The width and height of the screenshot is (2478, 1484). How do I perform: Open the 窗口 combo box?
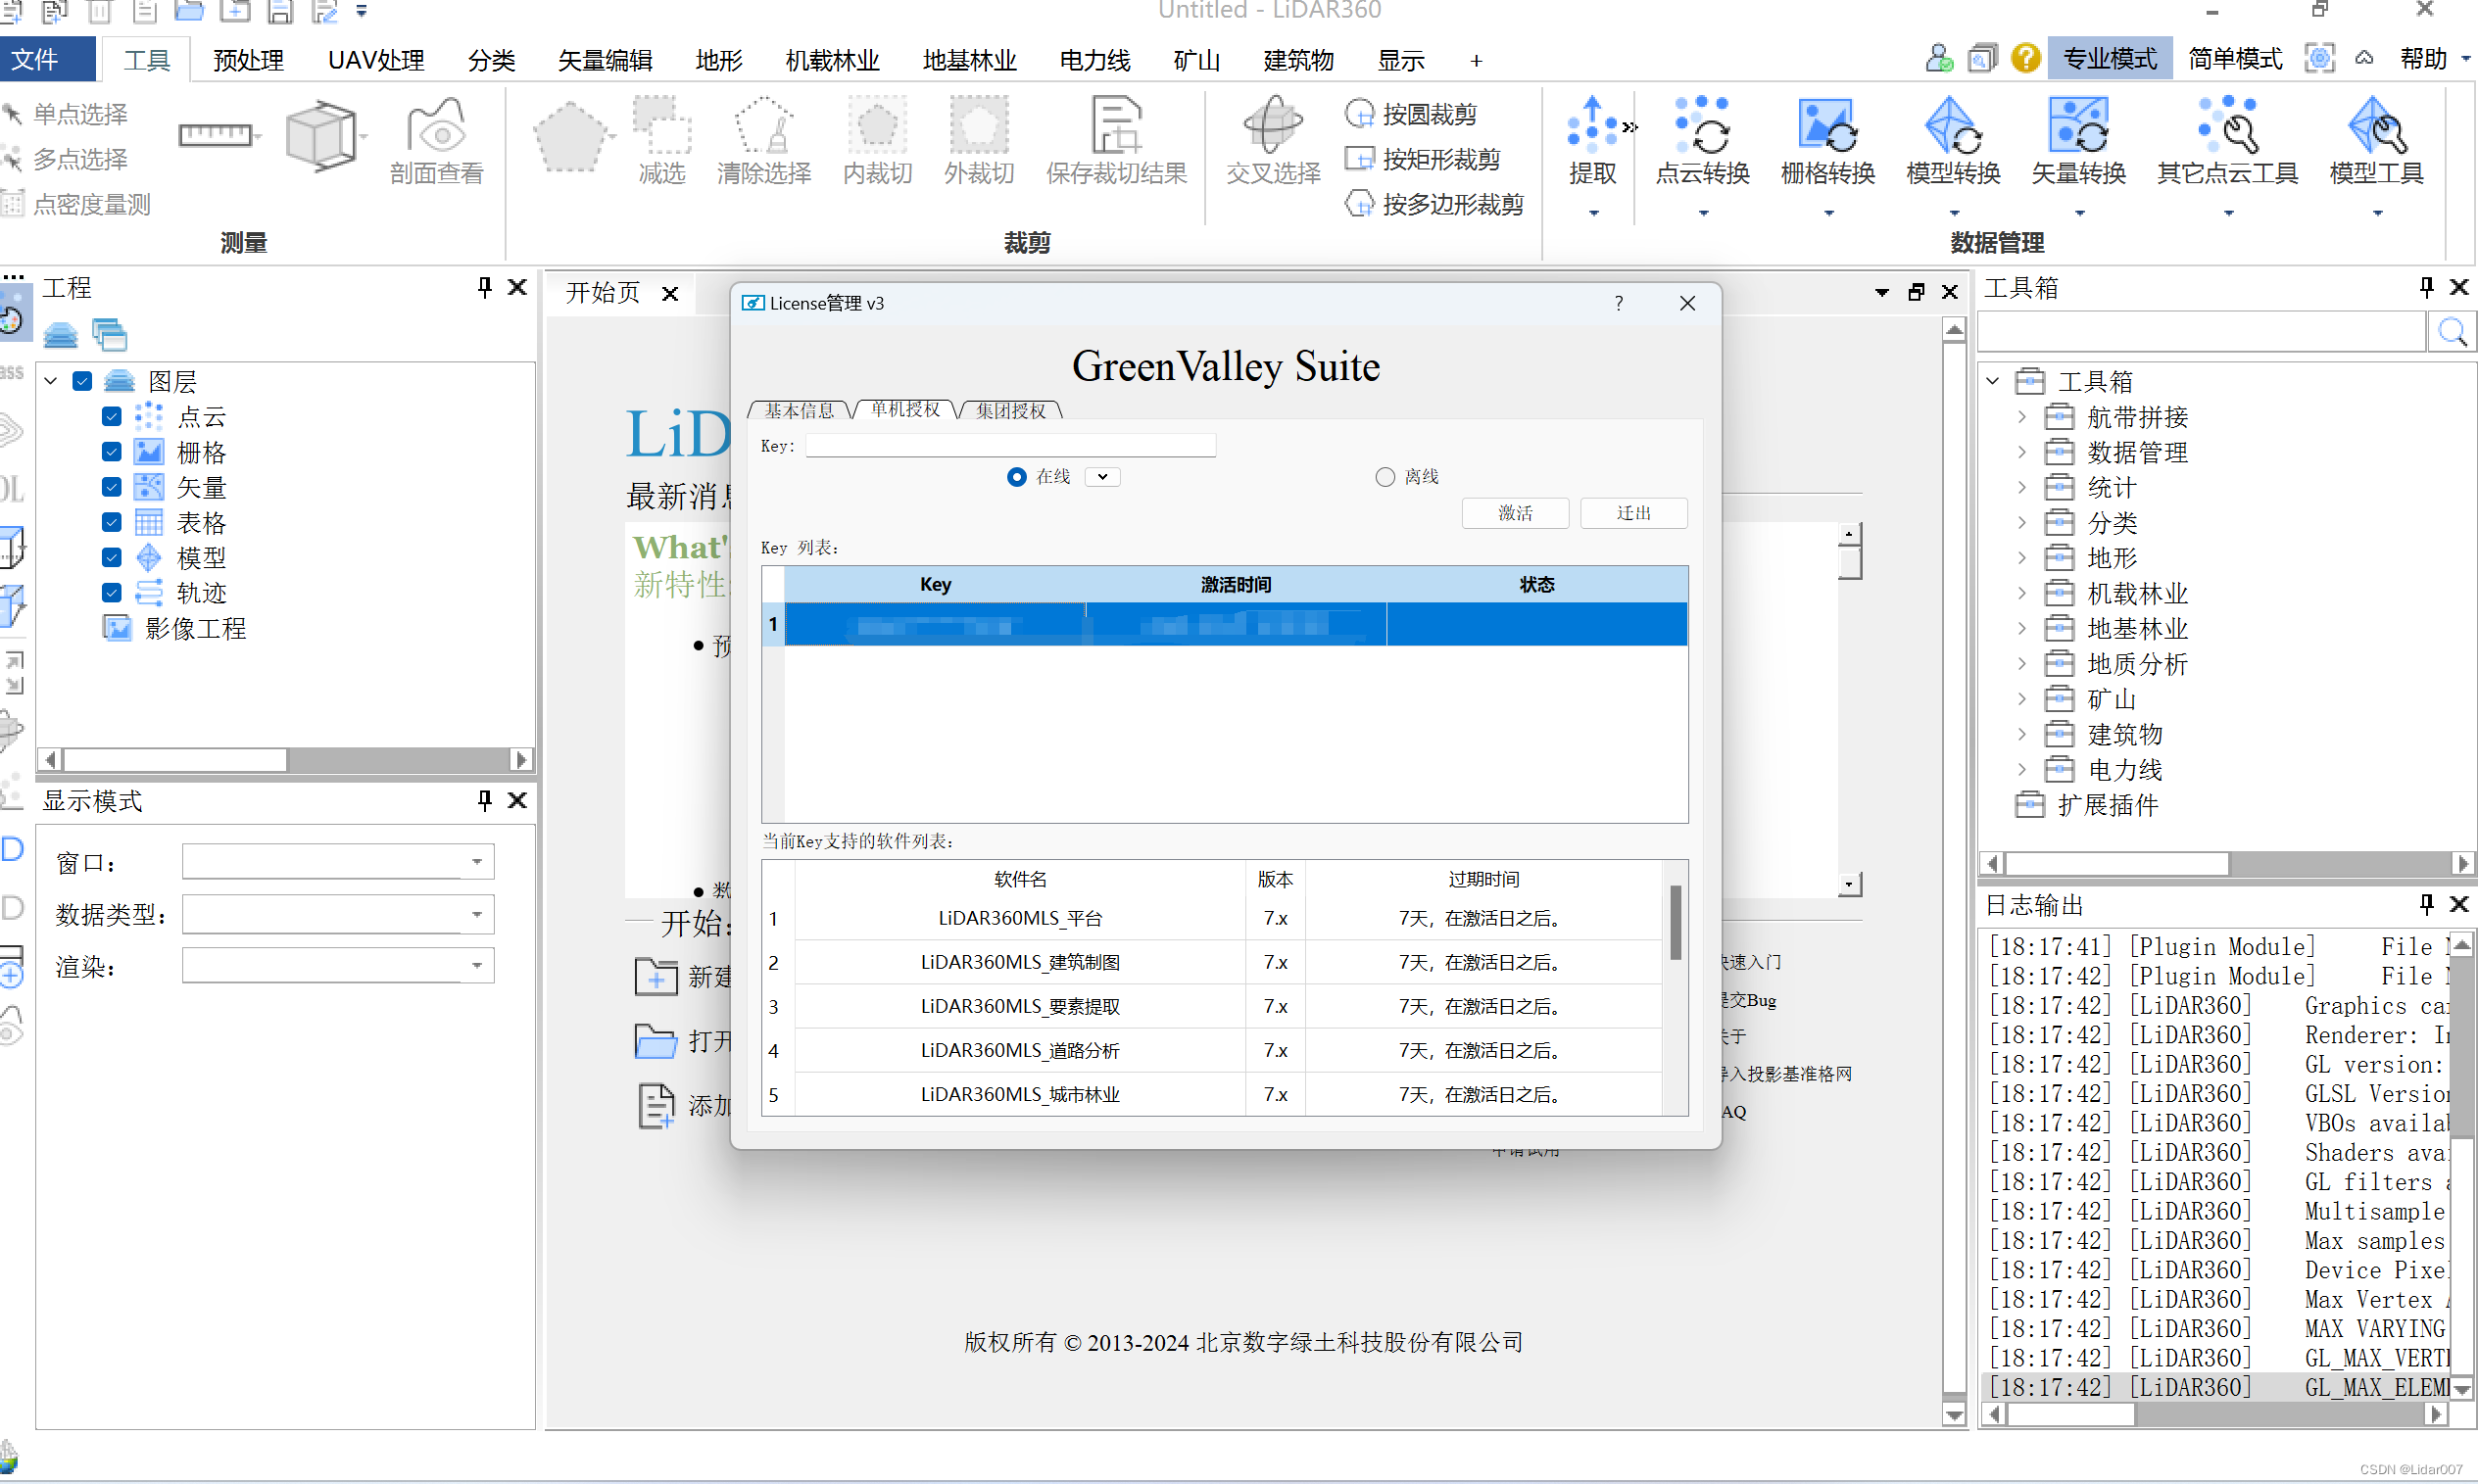click(338, 861)
